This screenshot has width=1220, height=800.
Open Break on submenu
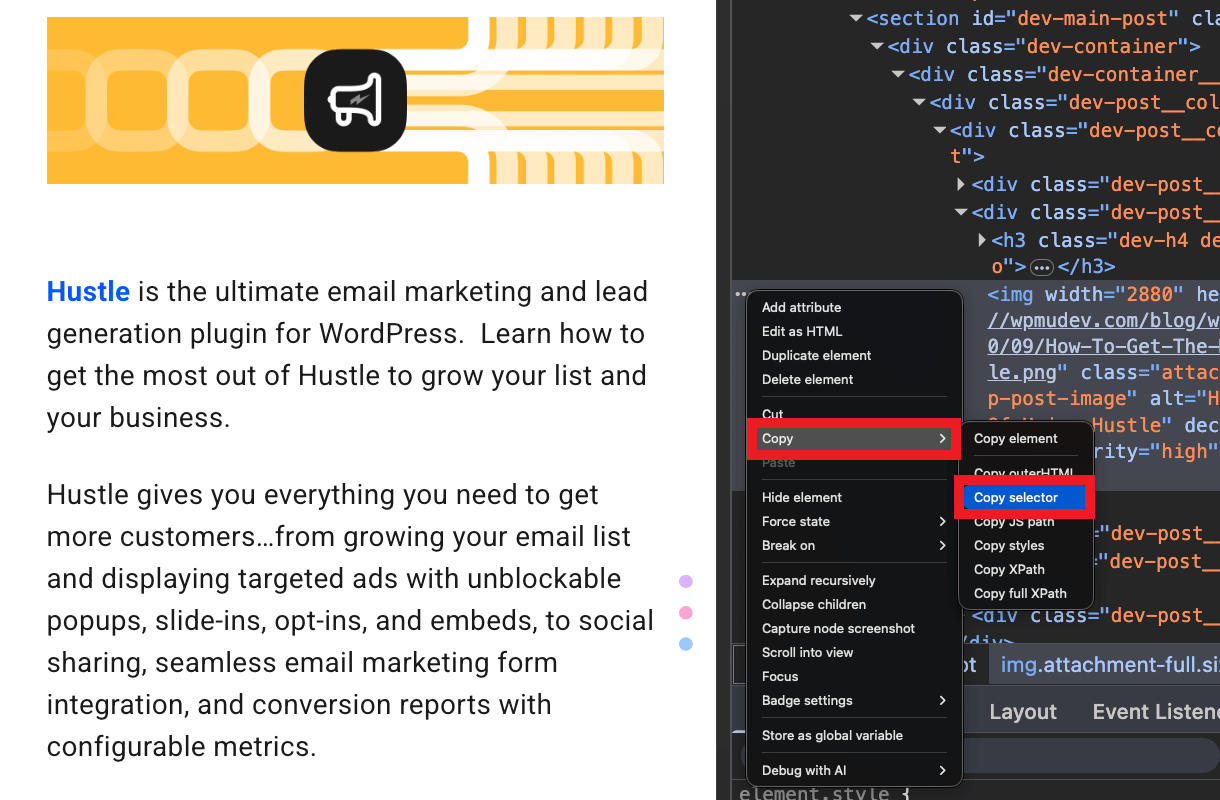coord(854,545)
